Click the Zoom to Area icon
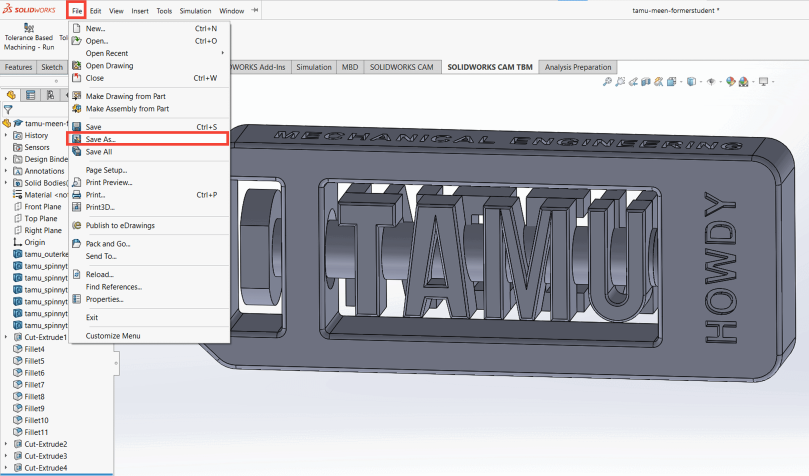 click(x=620, y=81)
